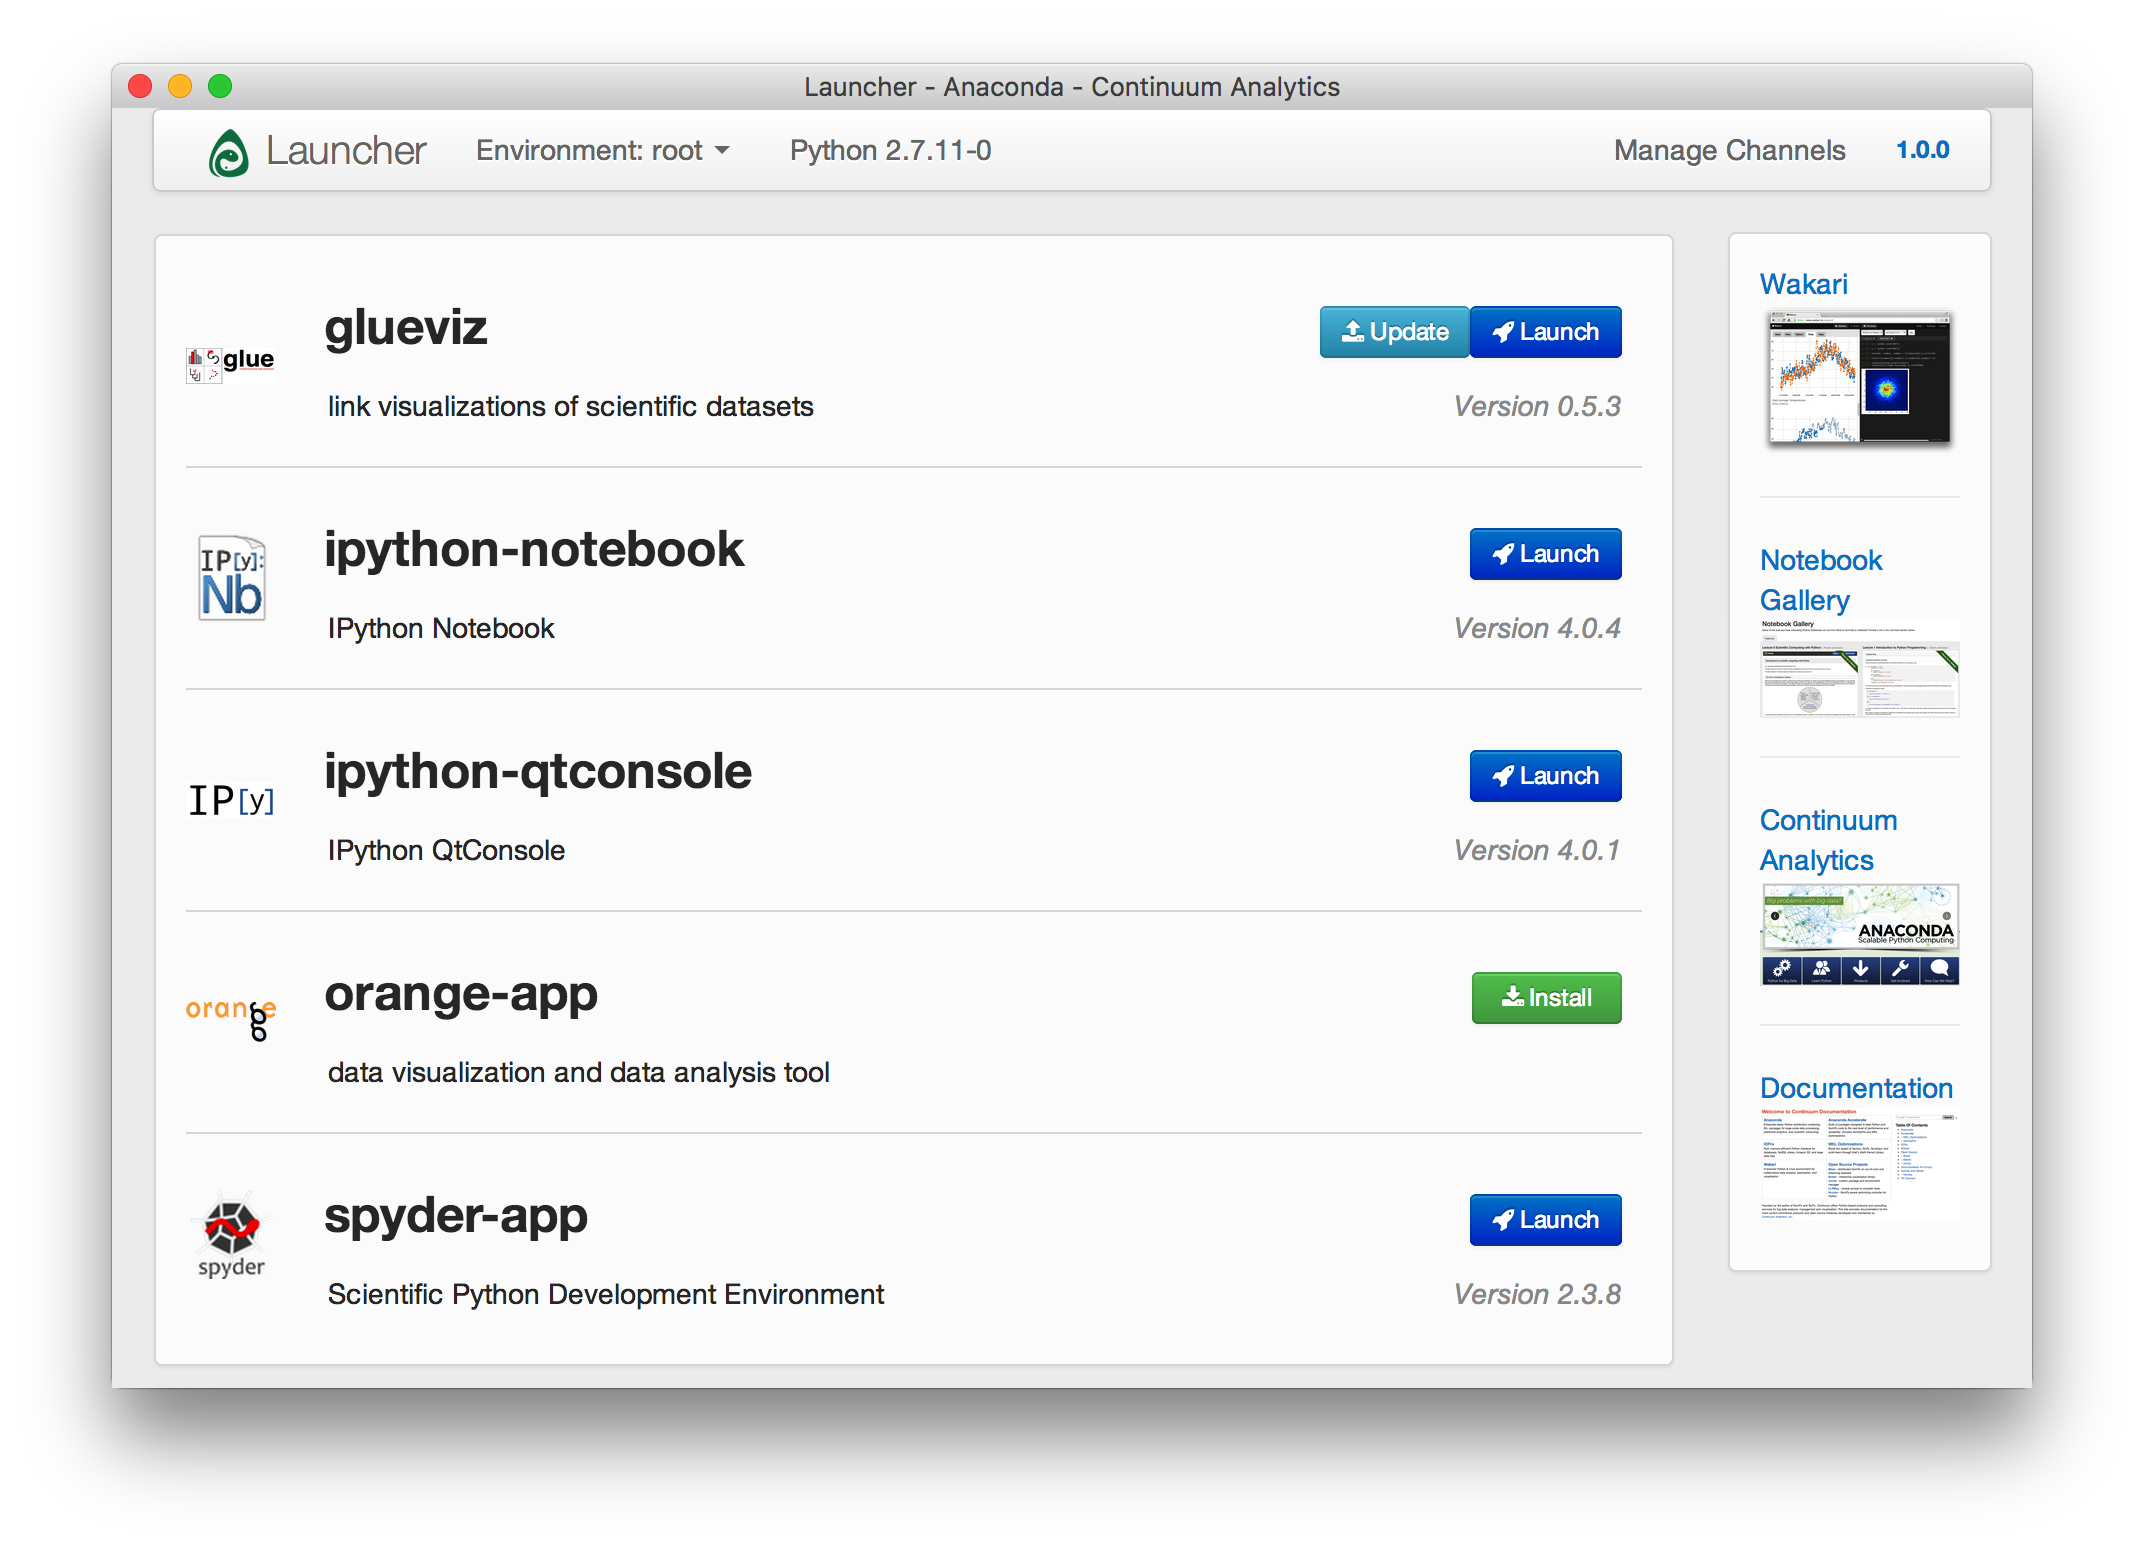Image resolution: width=2144 pixels, height=1548 pixels.
Task: Click the Continuum Analytics preview thumbnail
Action: pyautogui.click(x=1859, y=935)
